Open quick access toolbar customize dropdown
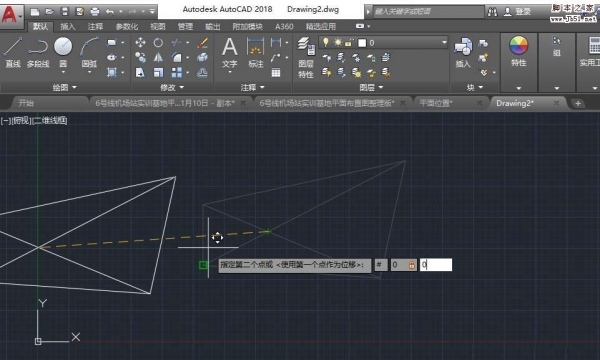This screenshot has width=600, height=360. pos(152,11)
